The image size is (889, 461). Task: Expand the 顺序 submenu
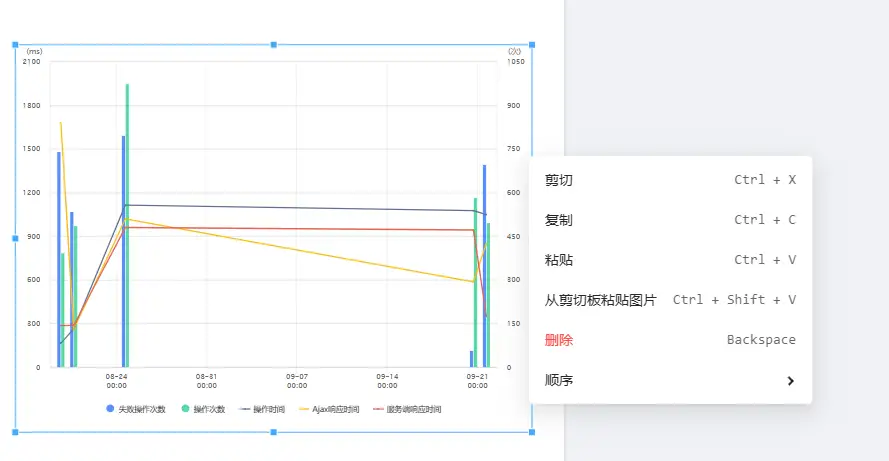670,380
